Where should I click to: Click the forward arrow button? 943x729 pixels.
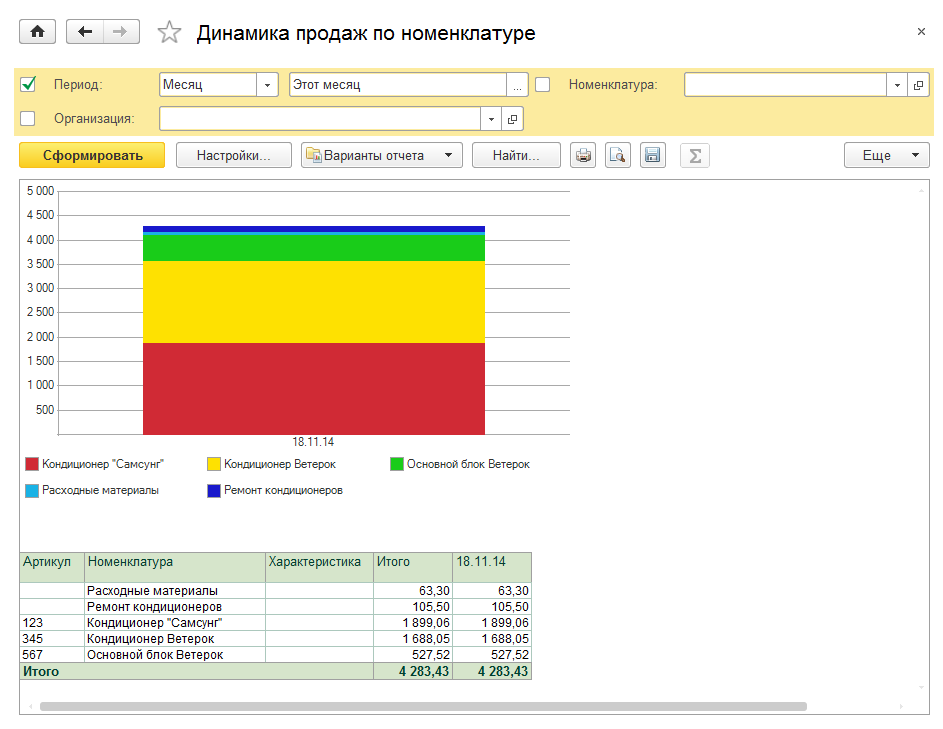coord(120,32)
